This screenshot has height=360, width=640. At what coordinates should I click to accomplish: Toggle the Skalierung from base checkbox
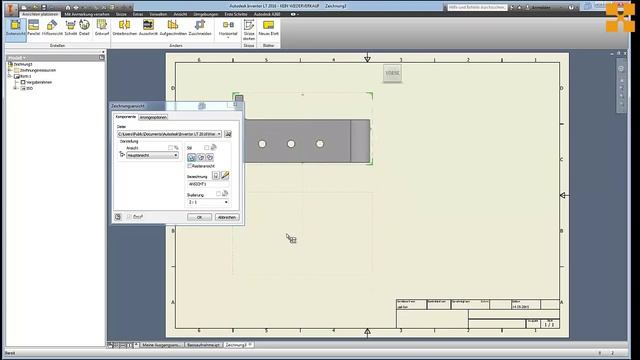(218, 194)
